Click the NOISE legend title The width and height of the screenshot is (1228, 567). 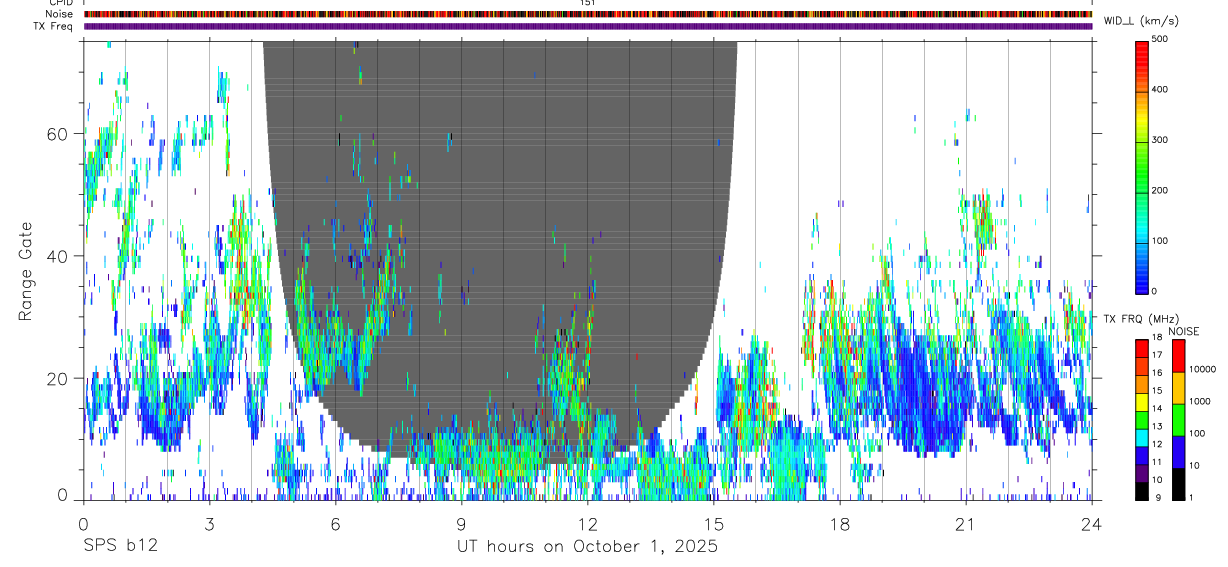(1184, 331)
